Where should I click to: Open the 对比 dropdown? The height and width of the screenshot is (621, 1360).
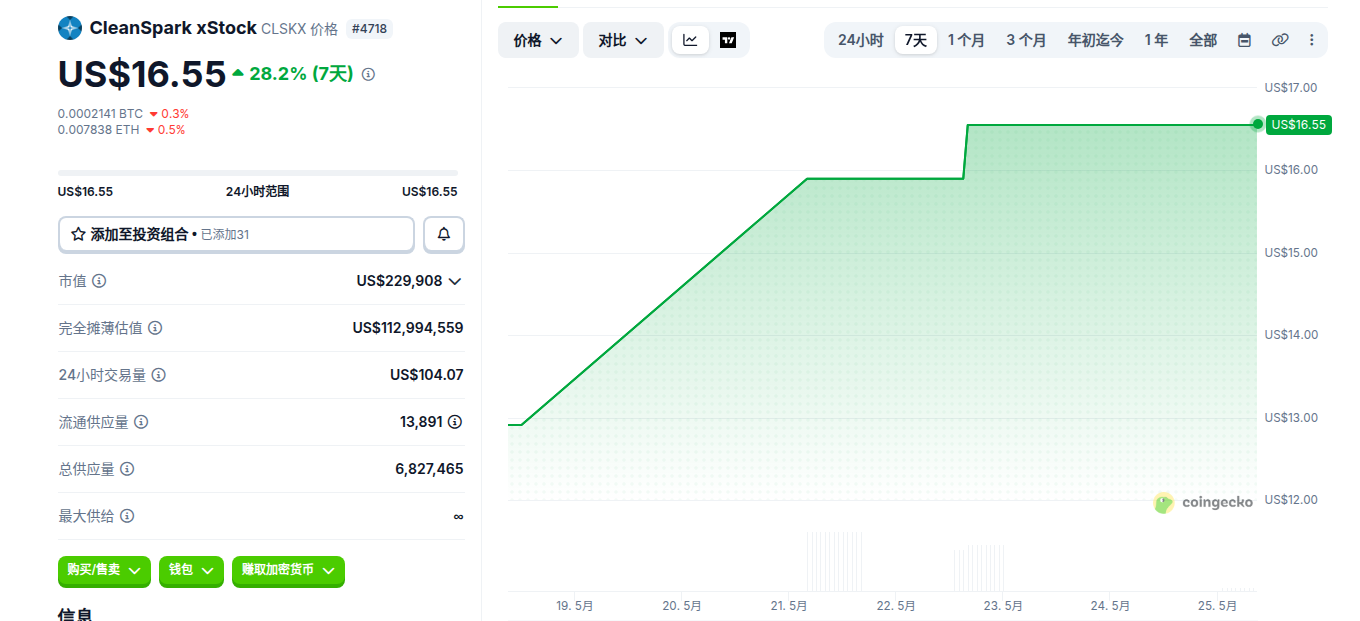tap(623, 40)
